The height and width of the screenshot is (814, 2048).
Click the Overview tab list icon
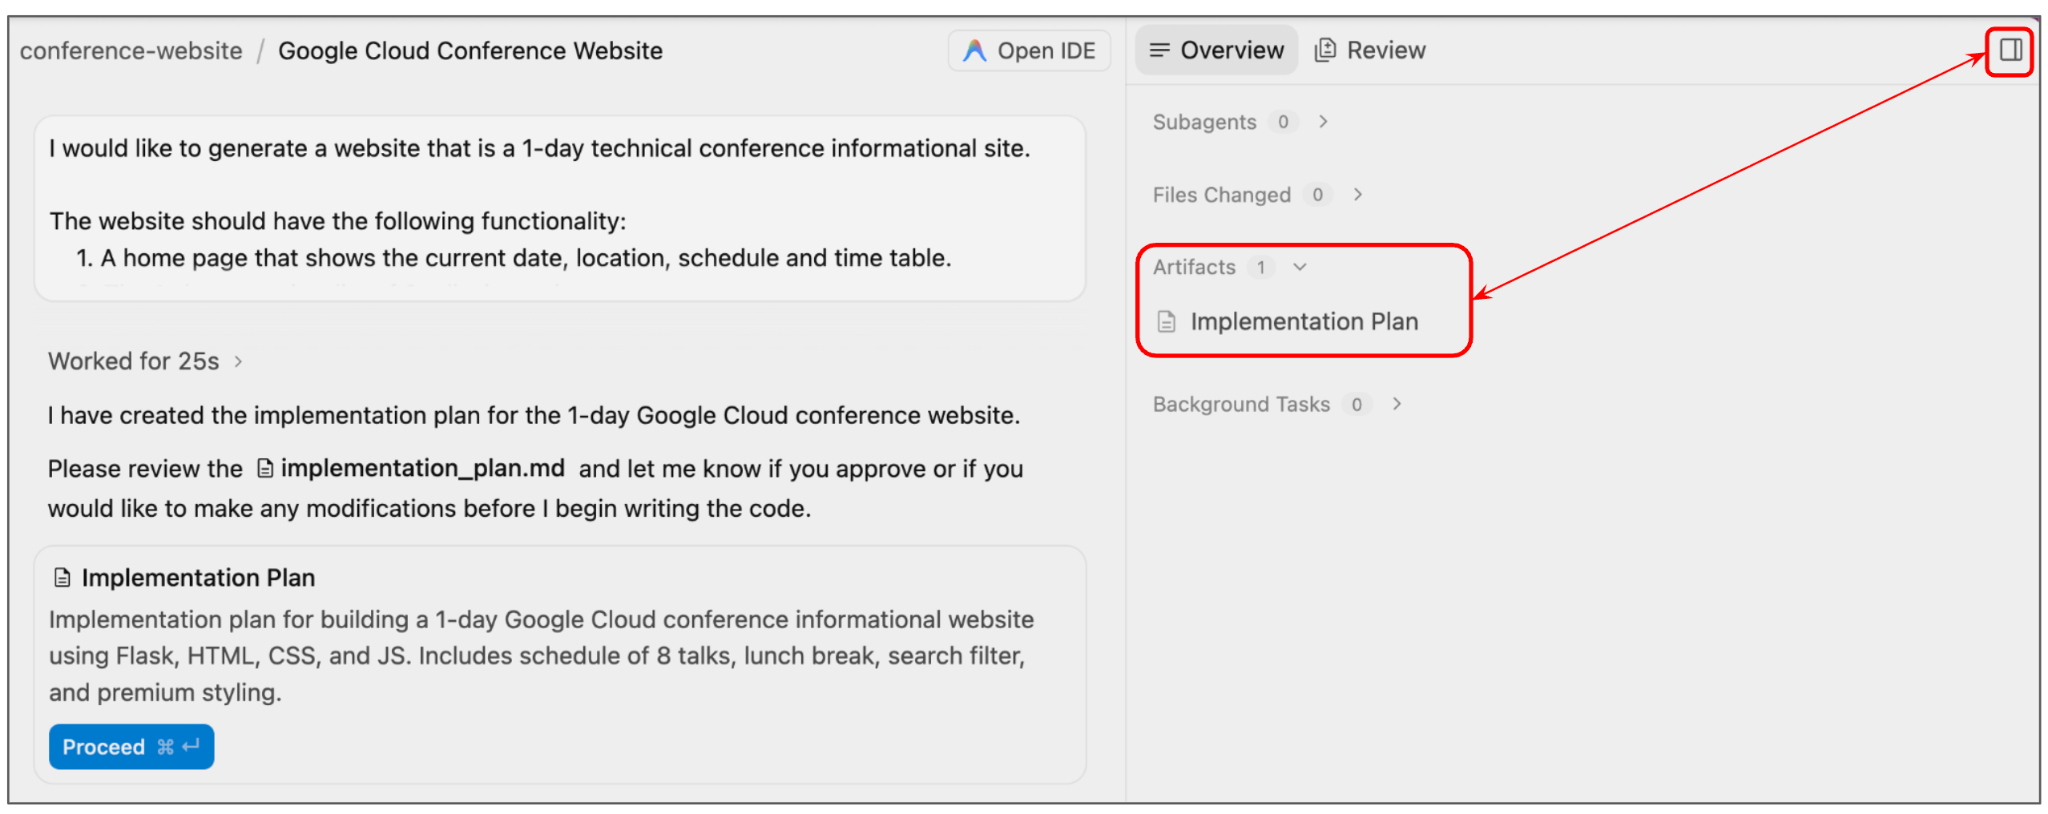click(x=1159, y=50)
